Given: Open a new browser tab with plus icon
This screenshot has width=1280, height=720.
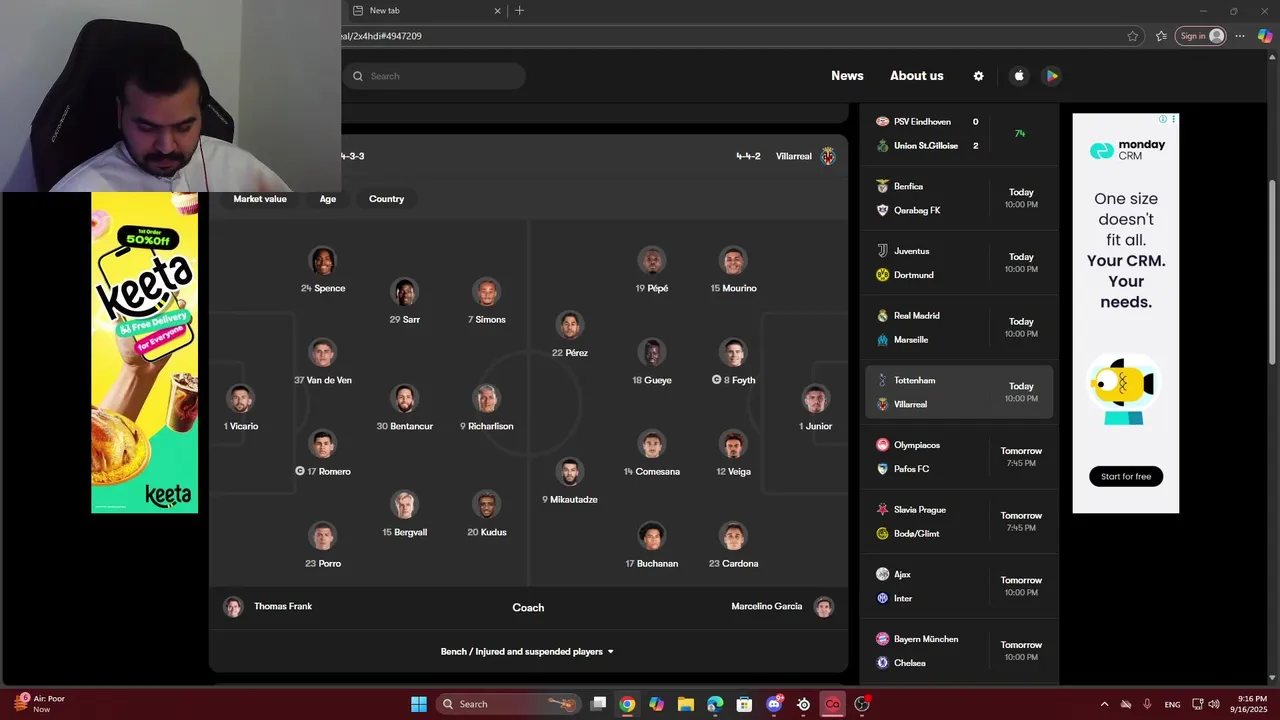Looking at the screenshot, I should [519, 10].
